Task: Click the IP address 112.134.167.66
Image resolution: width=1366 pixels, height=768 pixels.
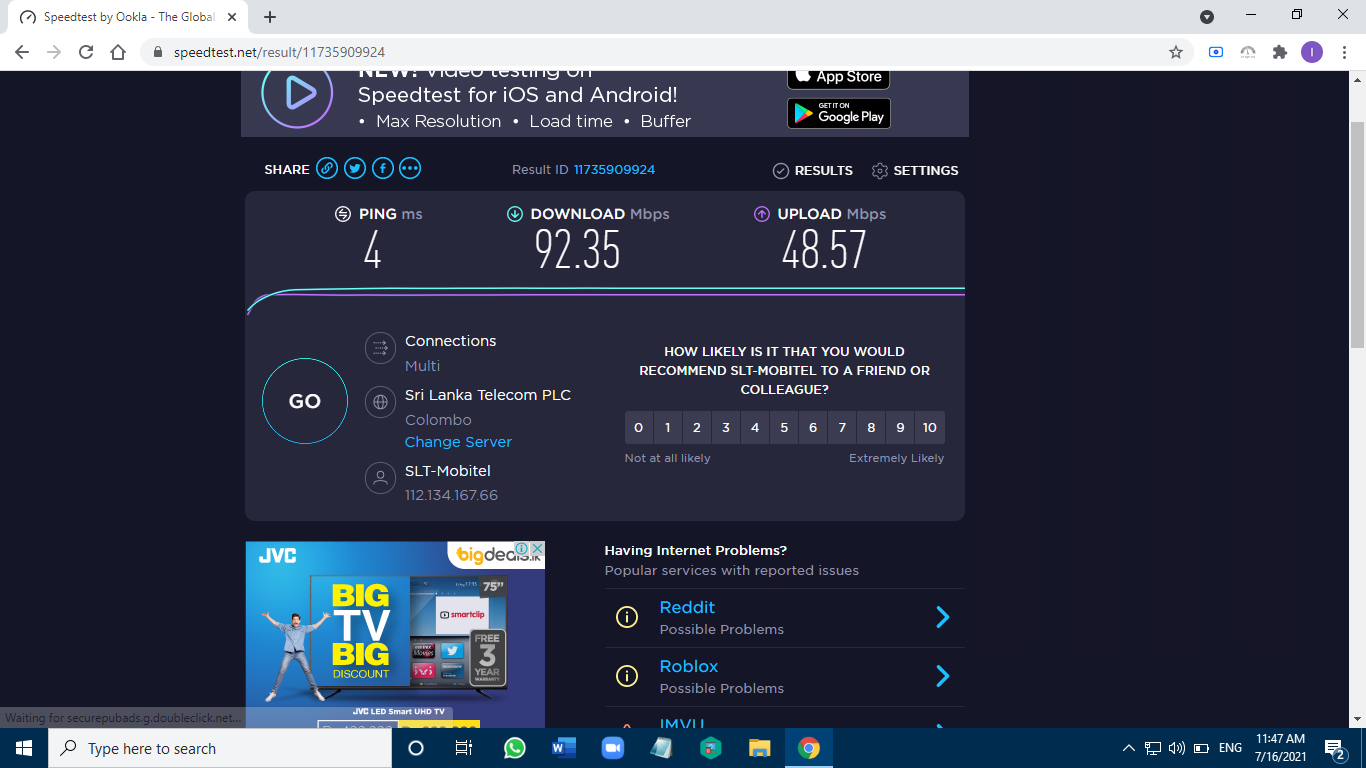Action: click(451, 495)
